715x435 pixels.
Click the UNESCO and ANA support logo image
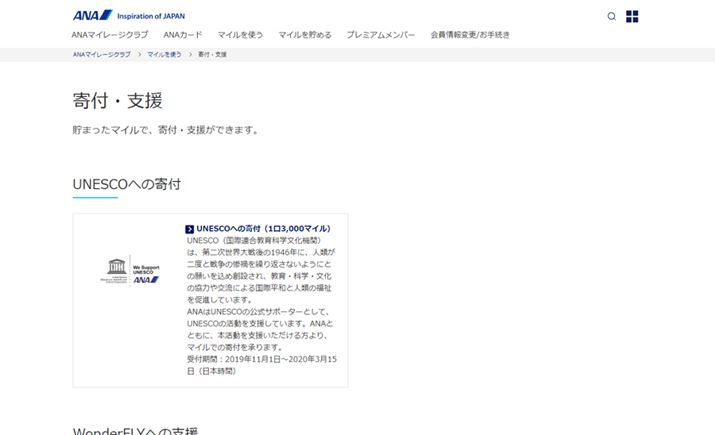[130, 271]
